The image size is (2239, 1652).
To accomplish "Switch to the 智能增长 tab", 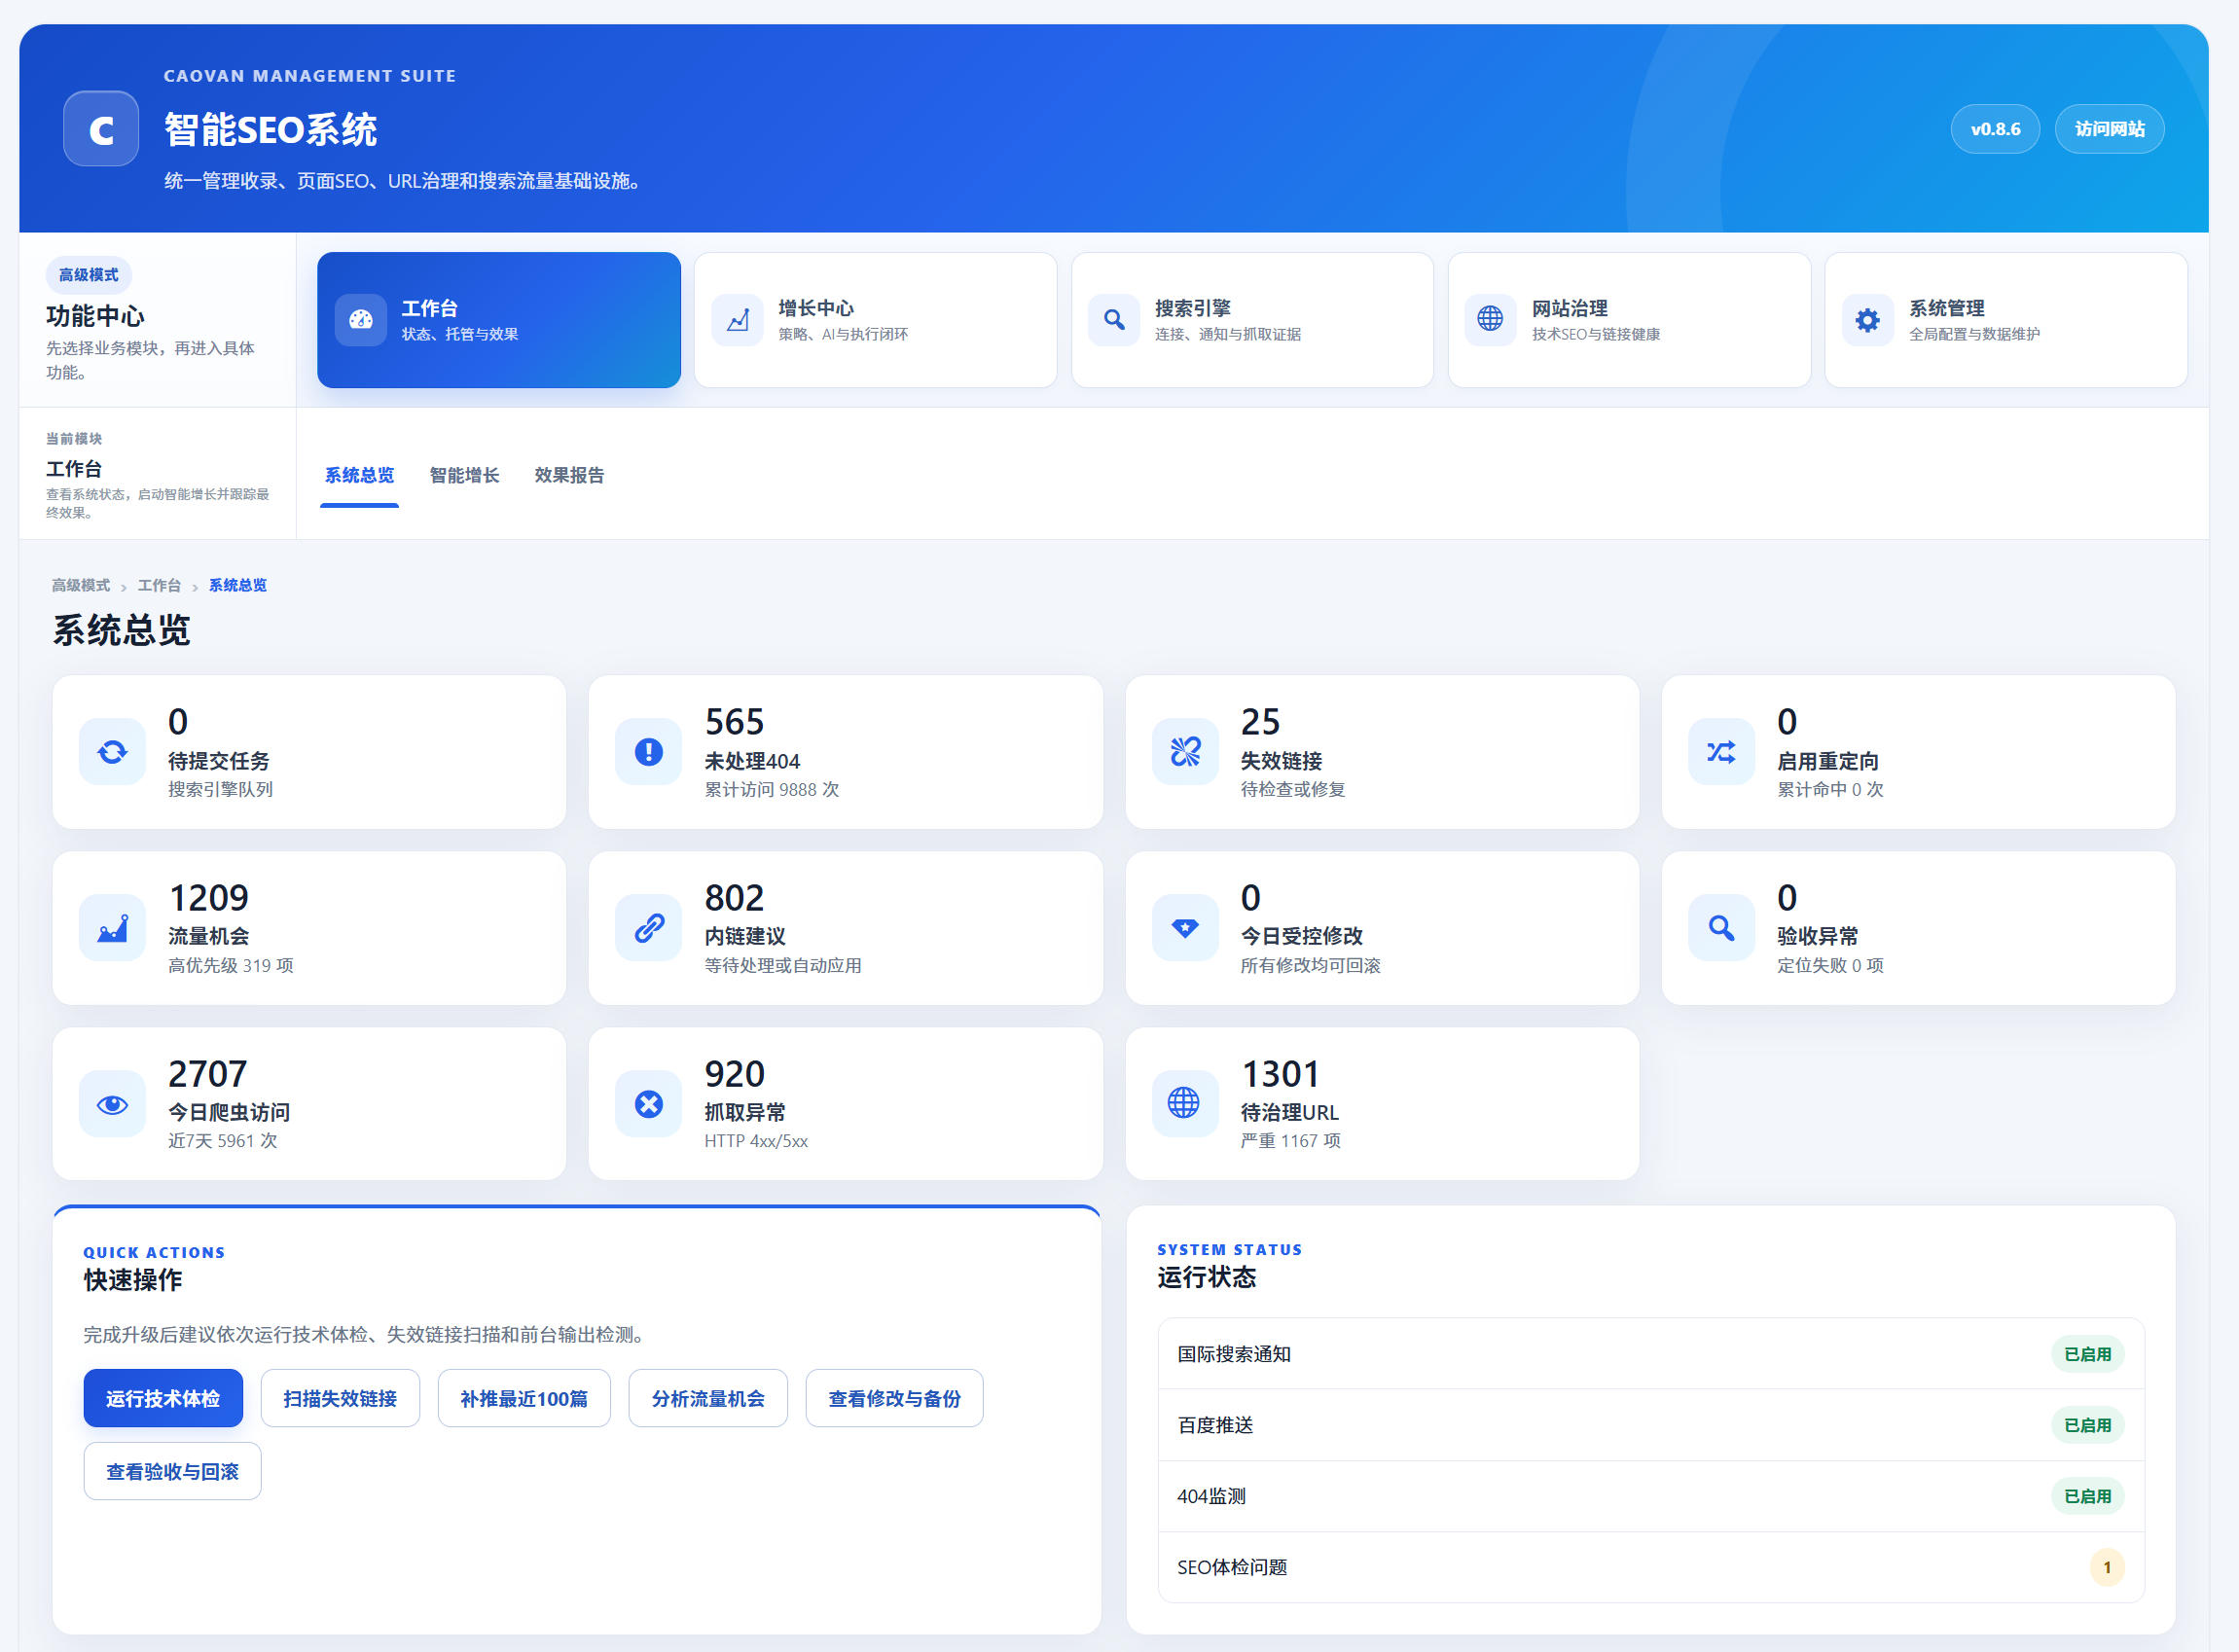I will pyautogui.click(x=464, y=475).
